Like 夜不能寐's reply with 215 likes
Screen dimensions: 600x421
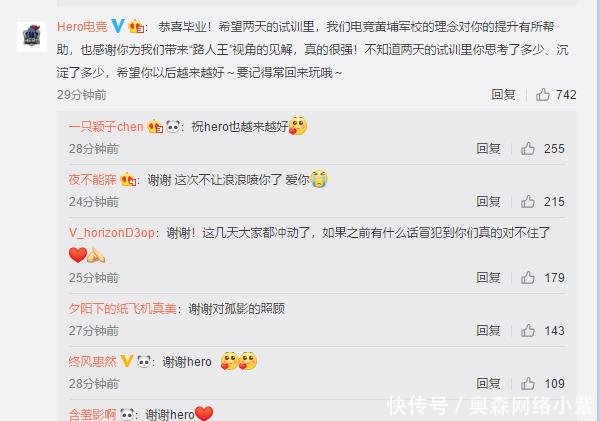pyautogui.click(x=528, y=201)
